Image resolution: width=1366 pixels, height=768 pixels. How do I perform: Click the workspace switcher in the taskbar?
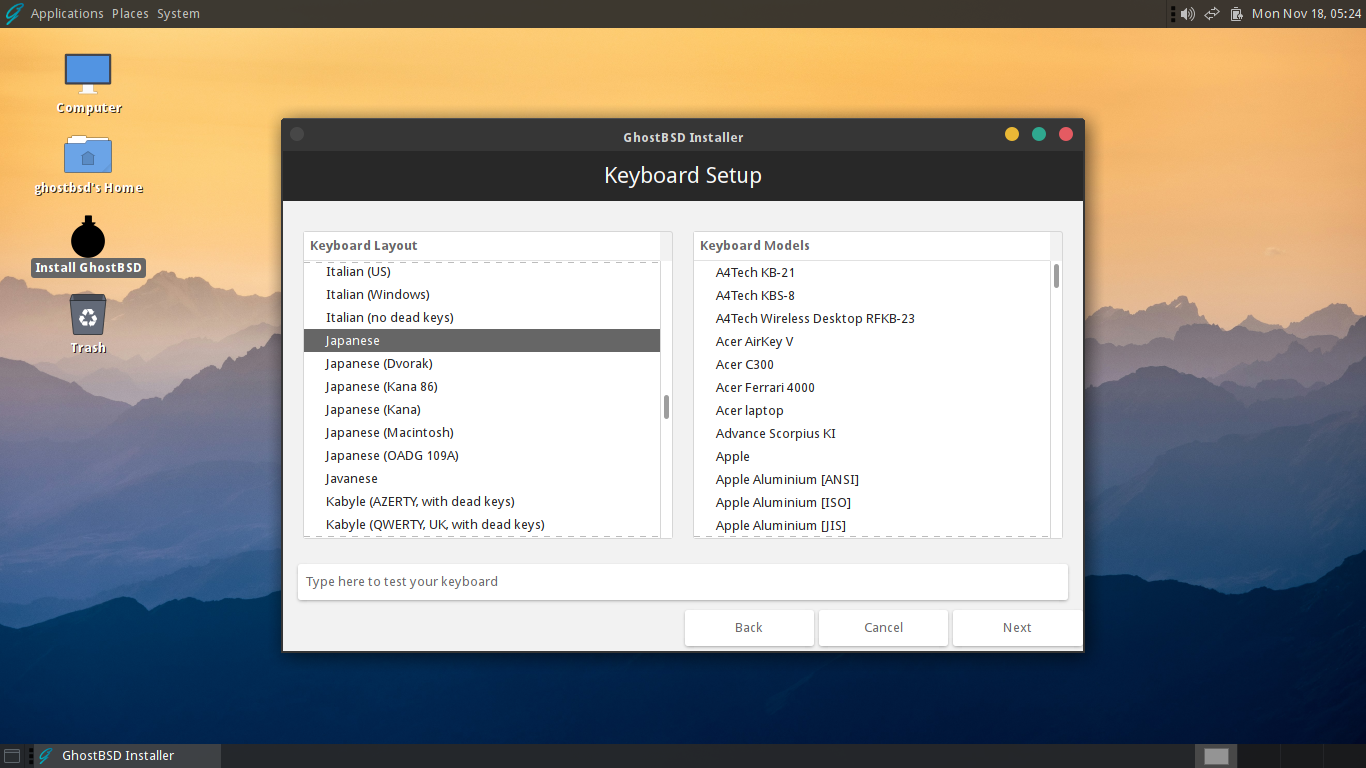pos(1215,756)
